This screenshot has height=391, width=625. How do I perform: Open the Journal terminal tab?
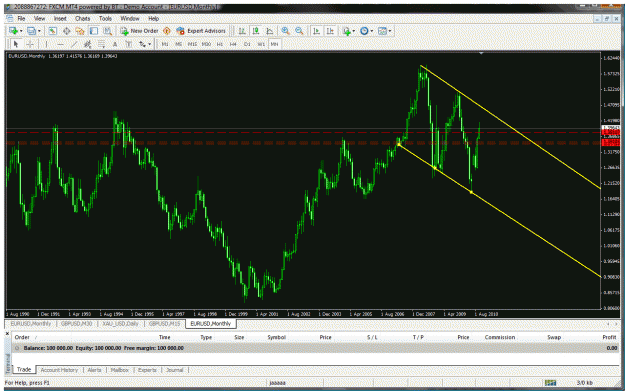pyautogui.click(x=175, y=370)
